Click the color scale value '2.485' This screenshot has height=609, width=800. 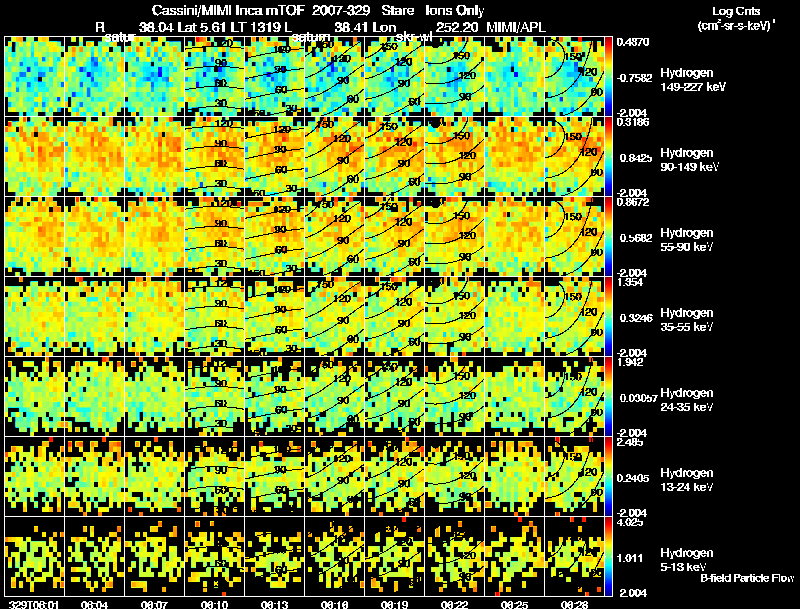click(x=630, y=442)
